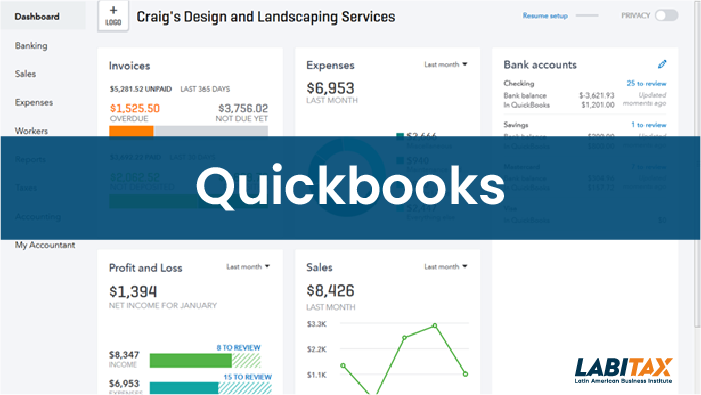The height and width of the screenshot is (395, 701).
Task: Click the orange overdue invoices bar
Action: [x=131, y=131]
